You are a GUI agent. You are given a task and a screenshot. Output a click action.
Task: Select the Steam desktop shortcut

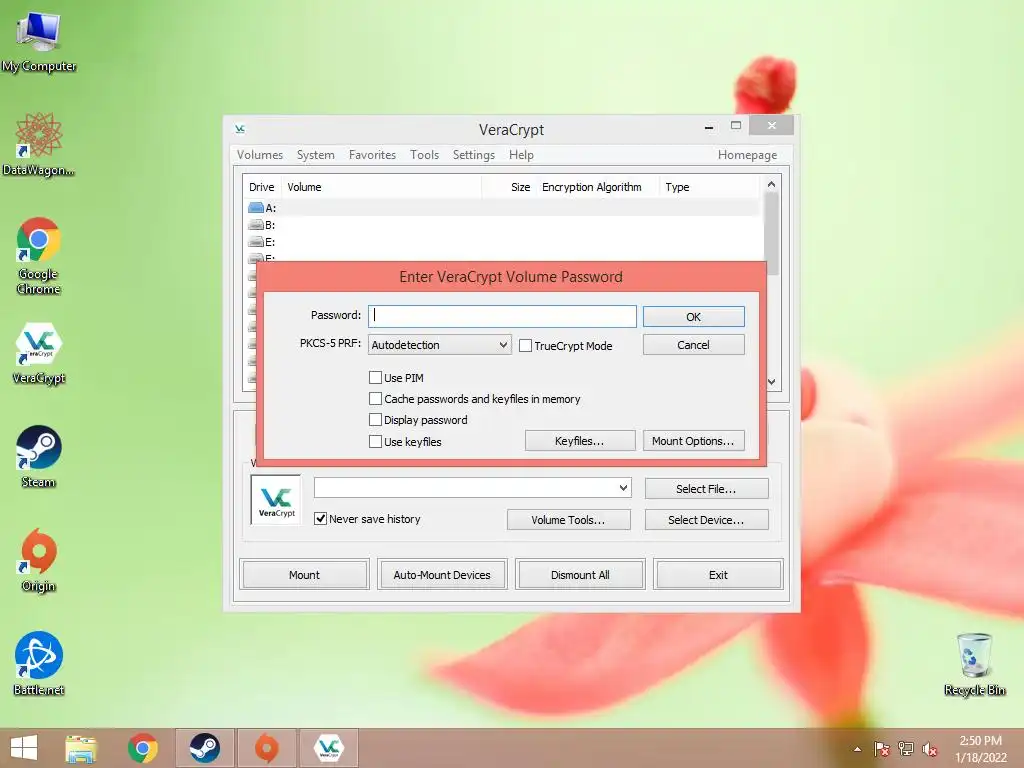pos(39,456)
